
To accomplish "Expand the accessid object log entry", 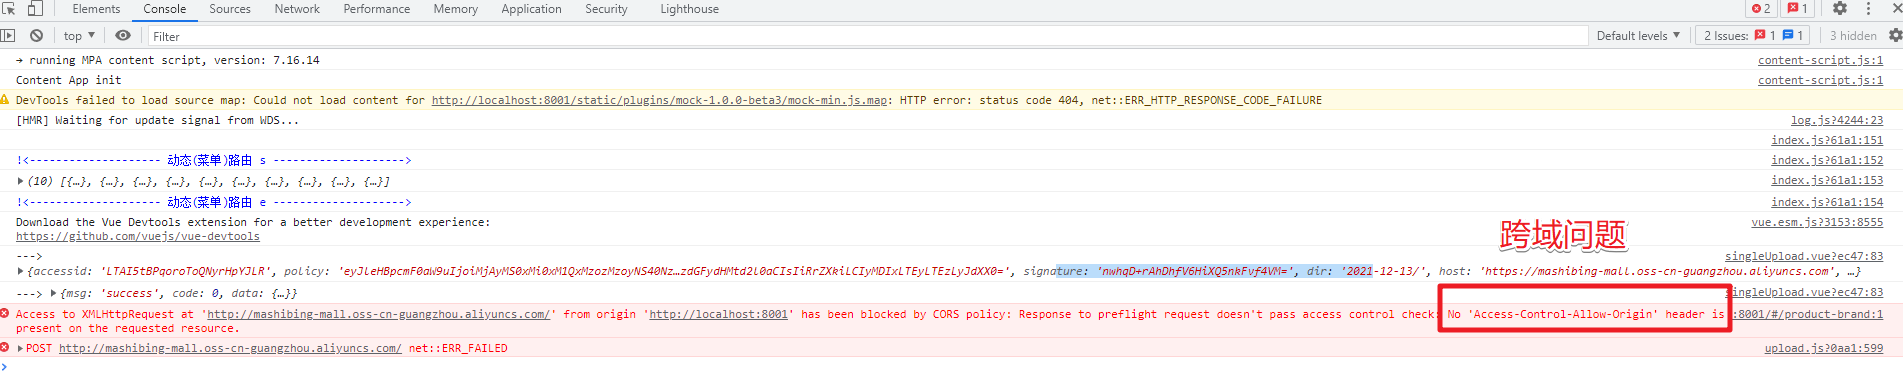I will (21, 271).
